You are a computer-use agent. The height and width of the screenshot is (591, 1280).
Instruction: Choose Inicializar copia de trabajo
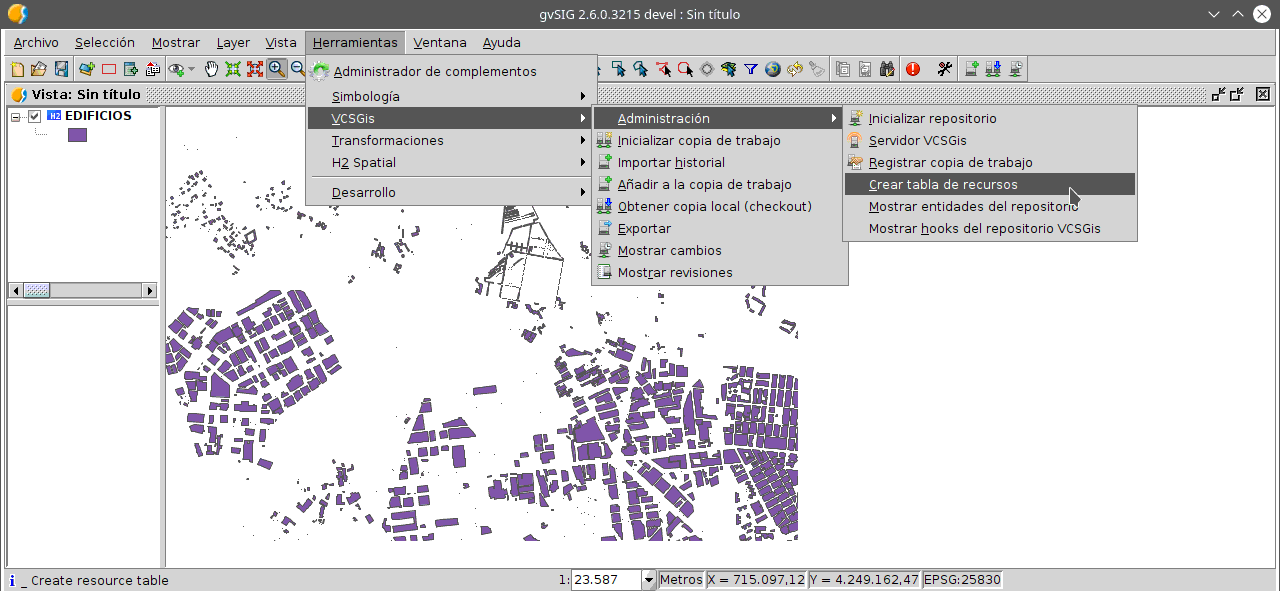tap(720, 140)
